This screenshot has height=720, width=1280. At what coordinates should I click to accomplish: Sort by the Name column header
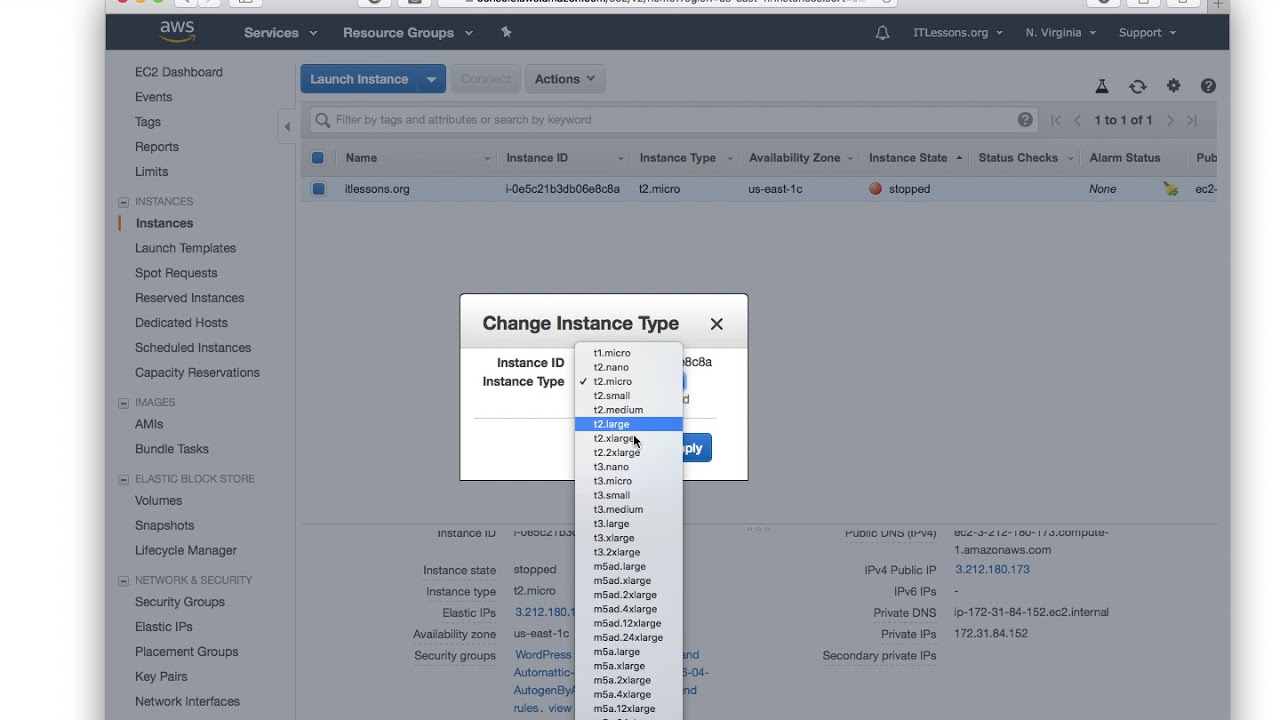[x=361, y=158]
